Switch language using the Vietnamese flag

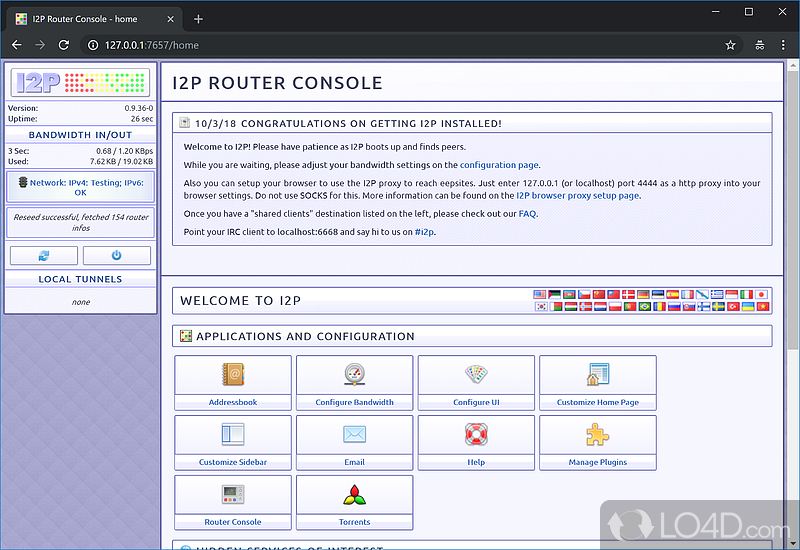tap(763, 307)
